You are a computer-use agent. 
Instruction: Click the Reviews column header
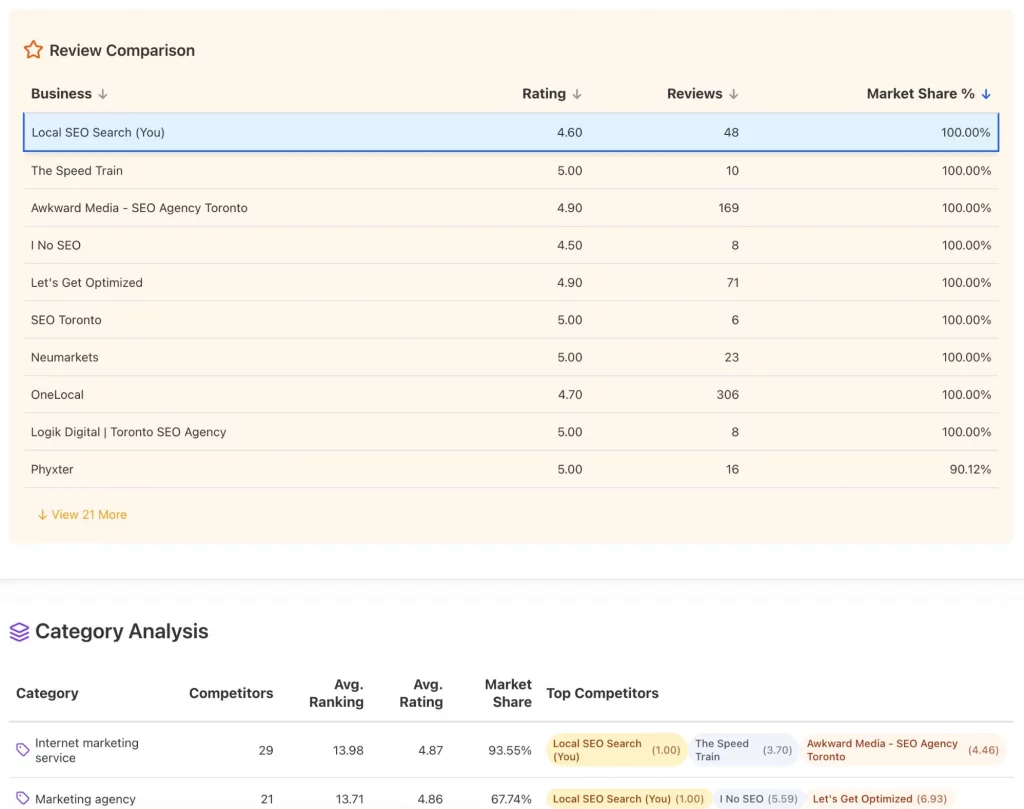[694, 93]
